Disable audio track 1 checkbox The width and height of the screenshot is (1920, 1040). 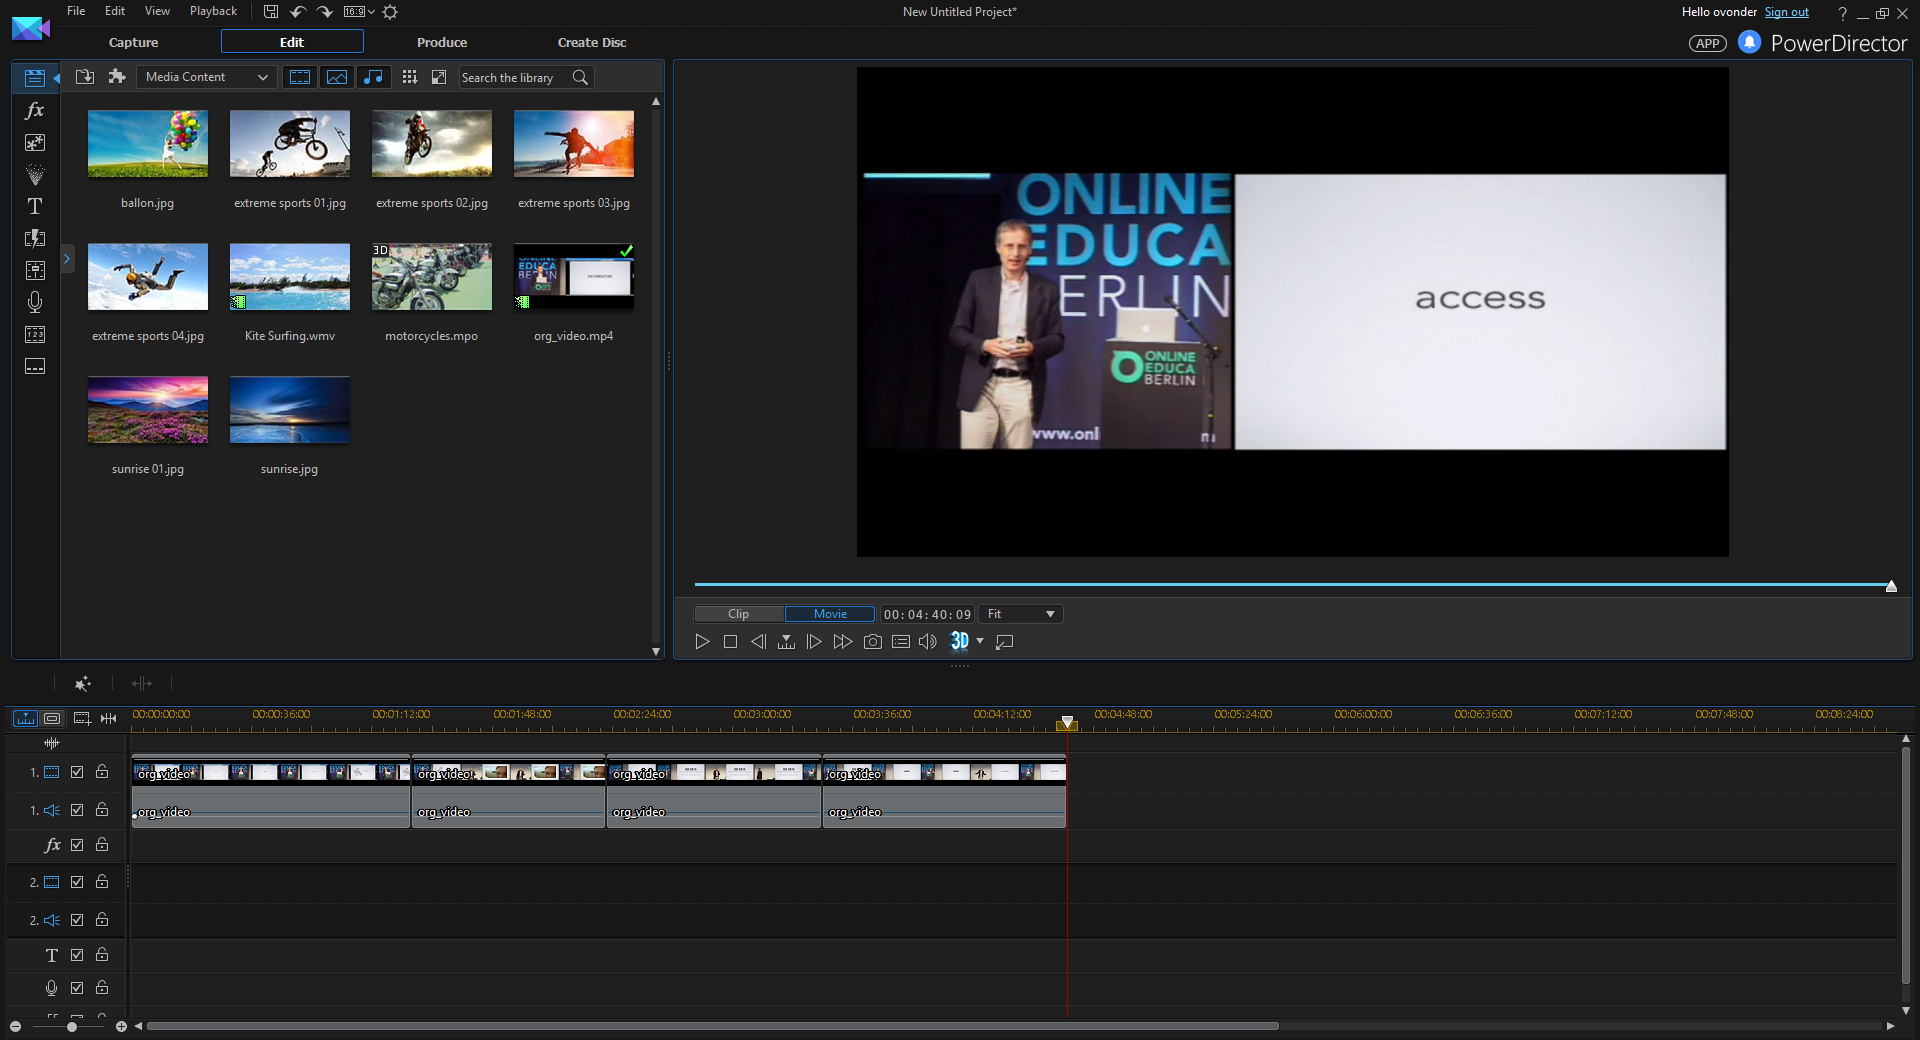click(77, 810)
